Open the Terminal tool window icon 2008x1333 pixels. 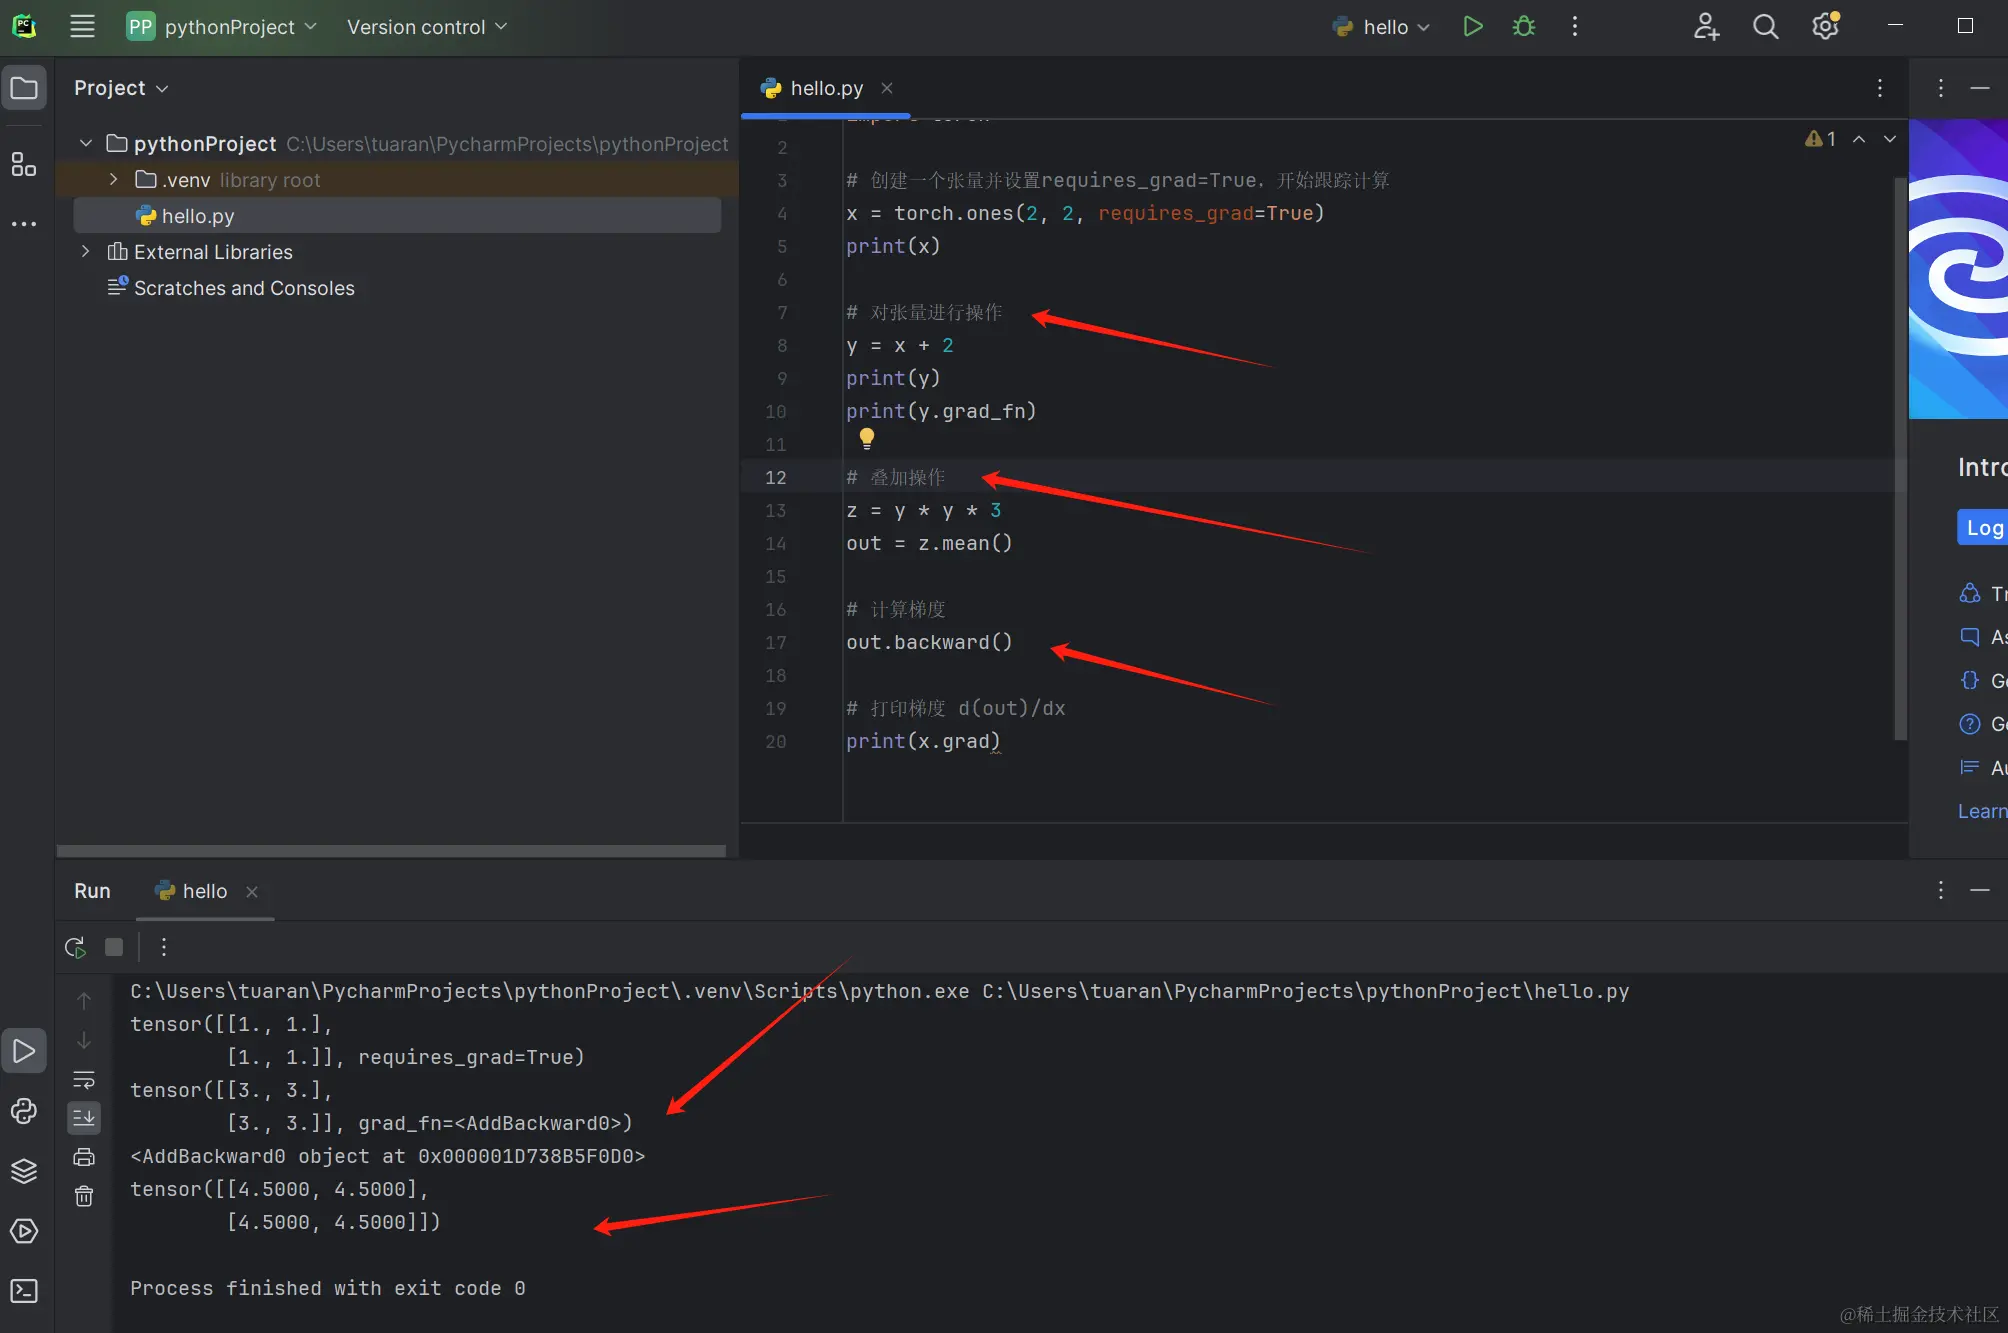pos(24,1291)
